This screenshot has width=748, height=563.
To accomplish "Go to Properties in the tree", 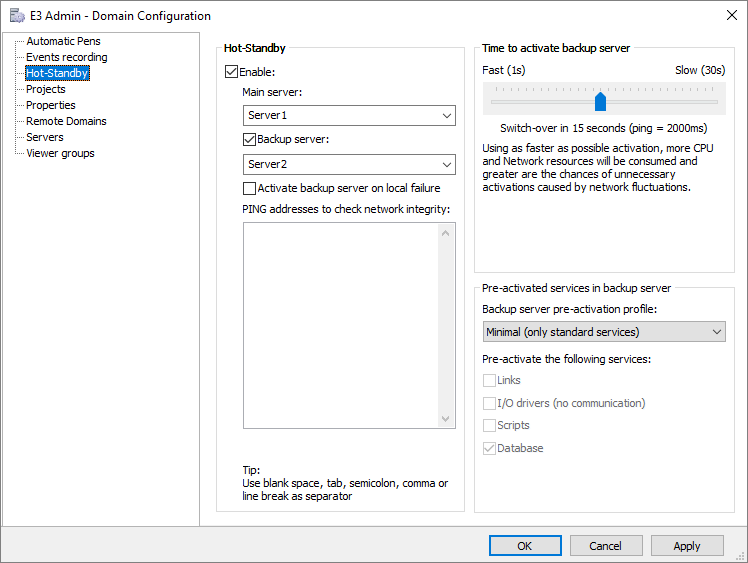I will (x=50, y=105).
